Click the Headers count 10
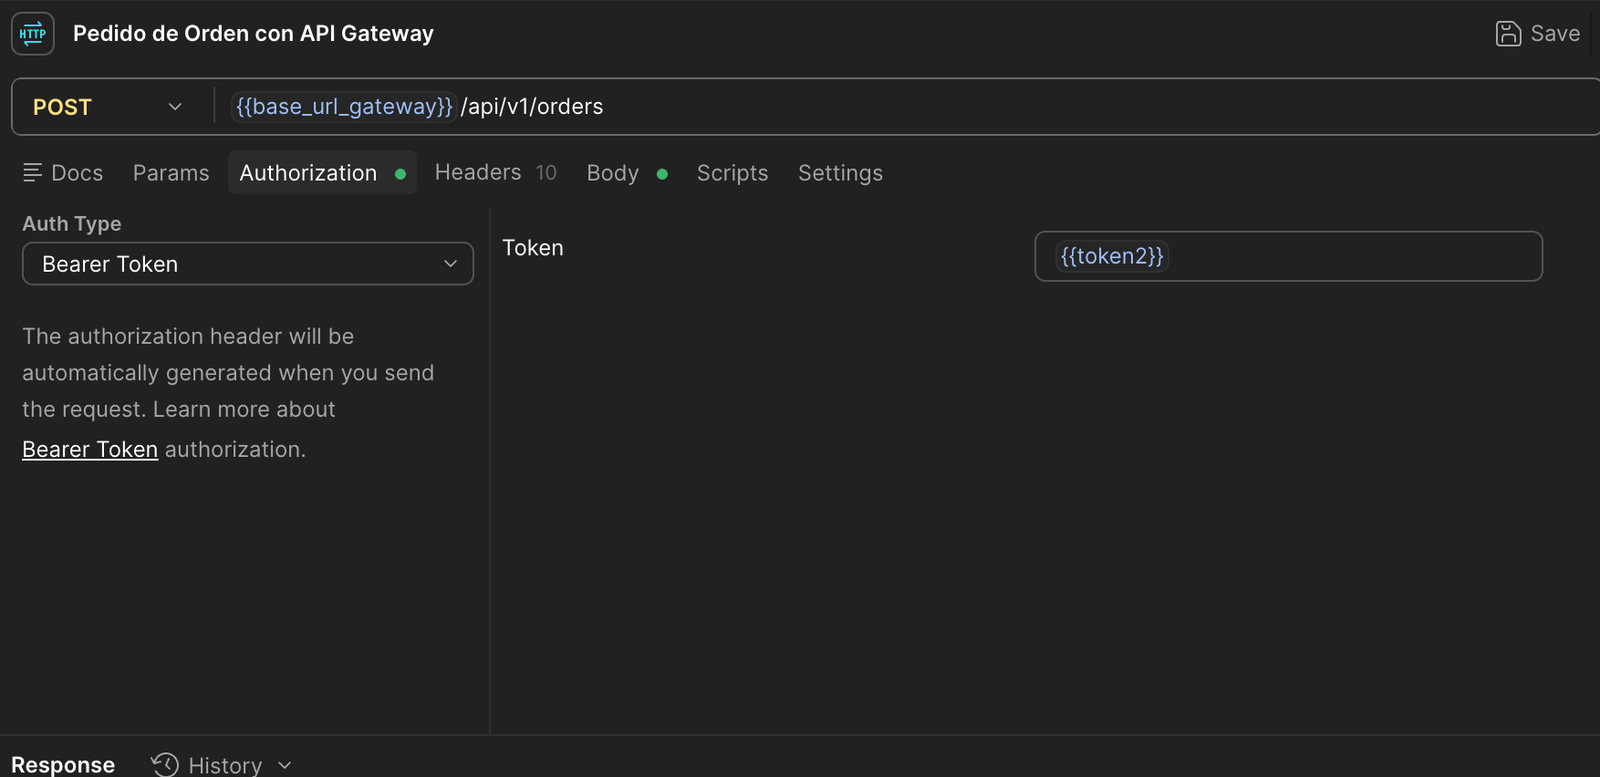The image size is (1600, 777). (x=546, y=173)
